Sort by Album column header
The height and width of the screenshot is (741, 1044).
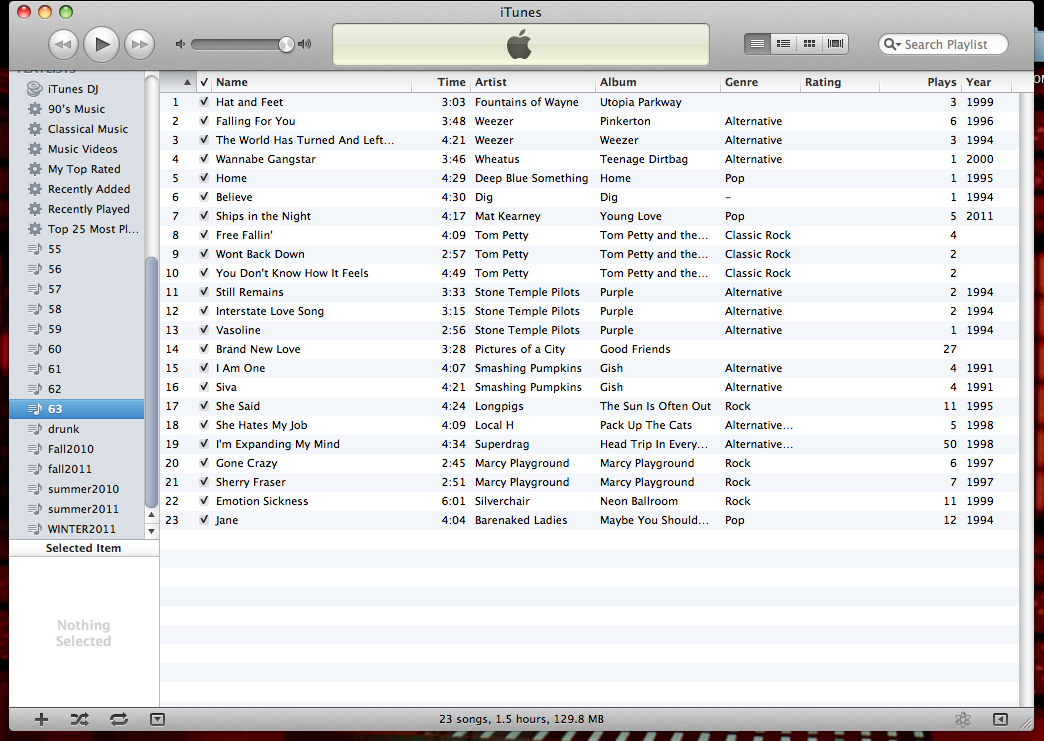[x=658, y=82]
